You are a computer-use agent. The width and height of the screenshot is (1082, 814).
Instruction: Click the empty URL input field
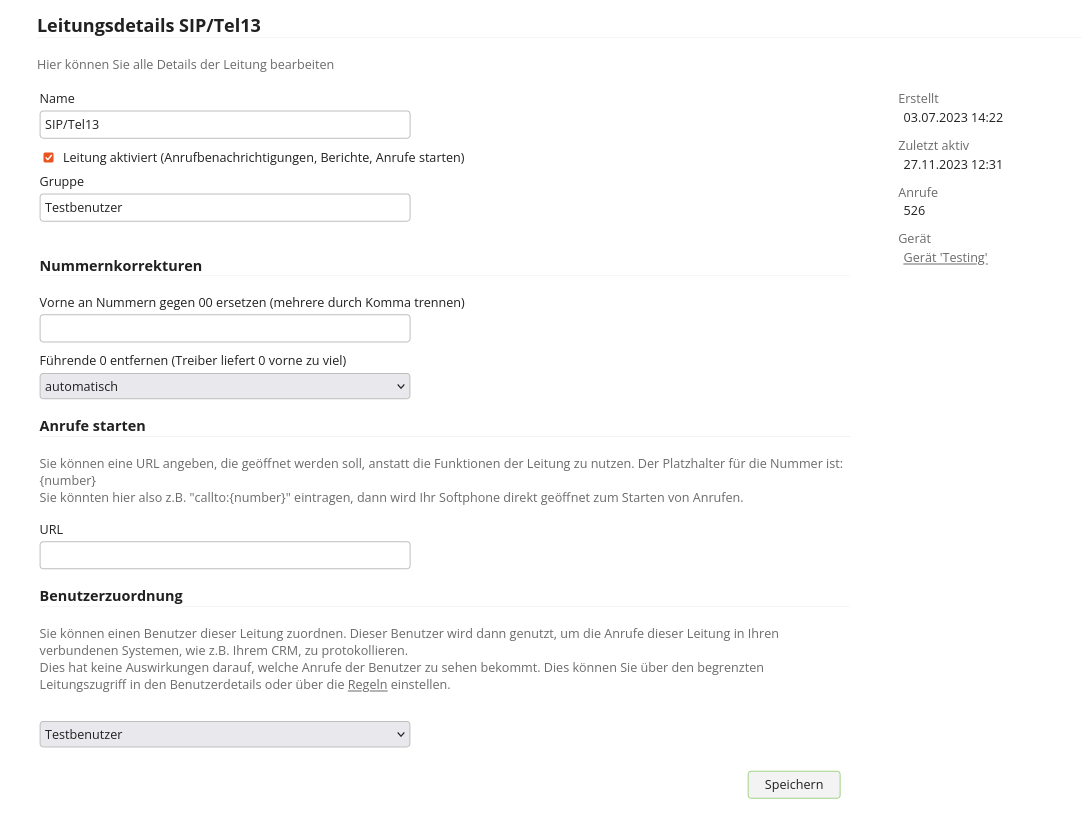click(224, 556)
